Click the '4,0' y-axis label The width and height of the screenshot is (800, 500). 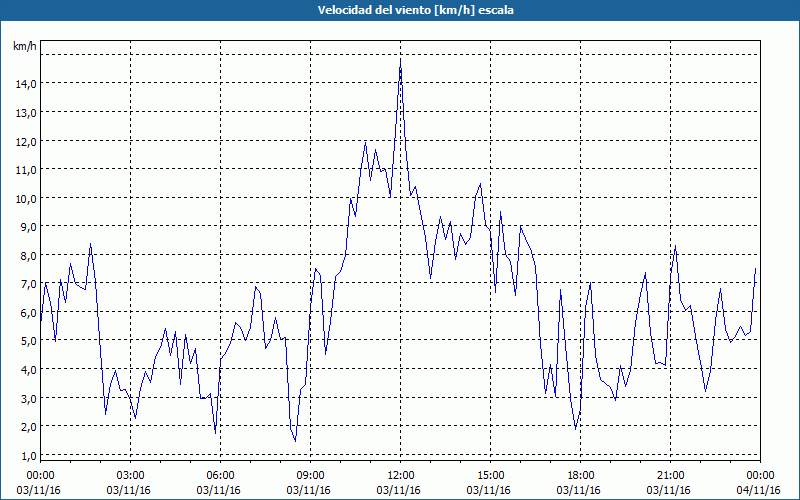click(28, 370)
